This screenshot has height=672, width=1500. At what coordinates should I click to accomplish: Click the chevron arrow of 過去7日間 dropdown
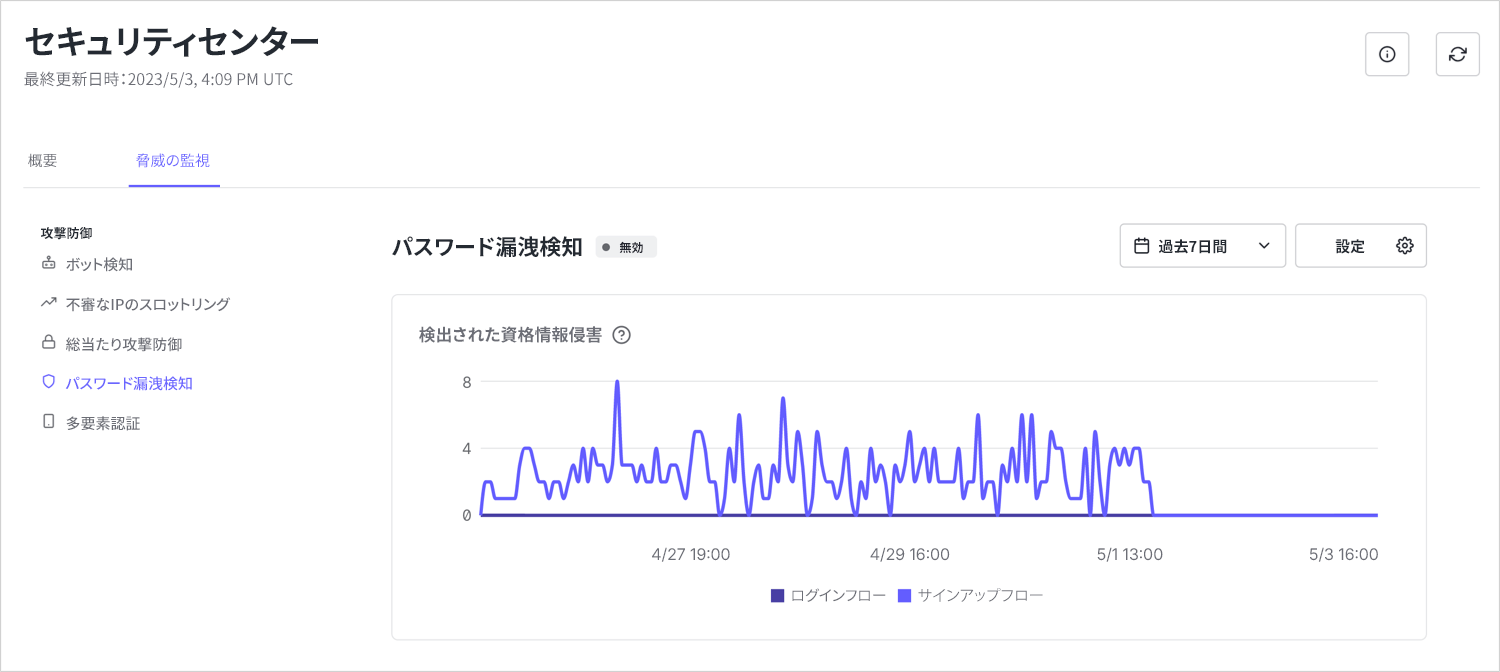[1263, 246]
